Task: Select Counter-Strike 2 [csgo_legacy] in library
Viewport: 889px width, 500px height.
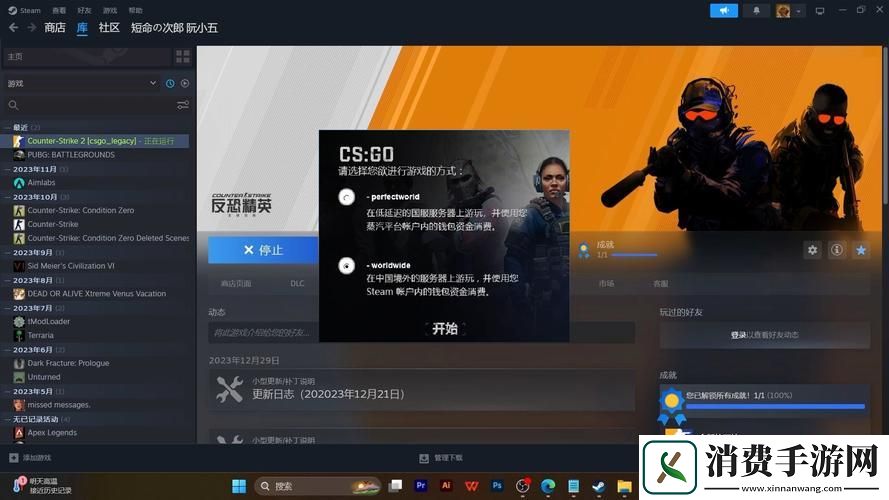Action: pyautogui.click(x=95, y=141)
